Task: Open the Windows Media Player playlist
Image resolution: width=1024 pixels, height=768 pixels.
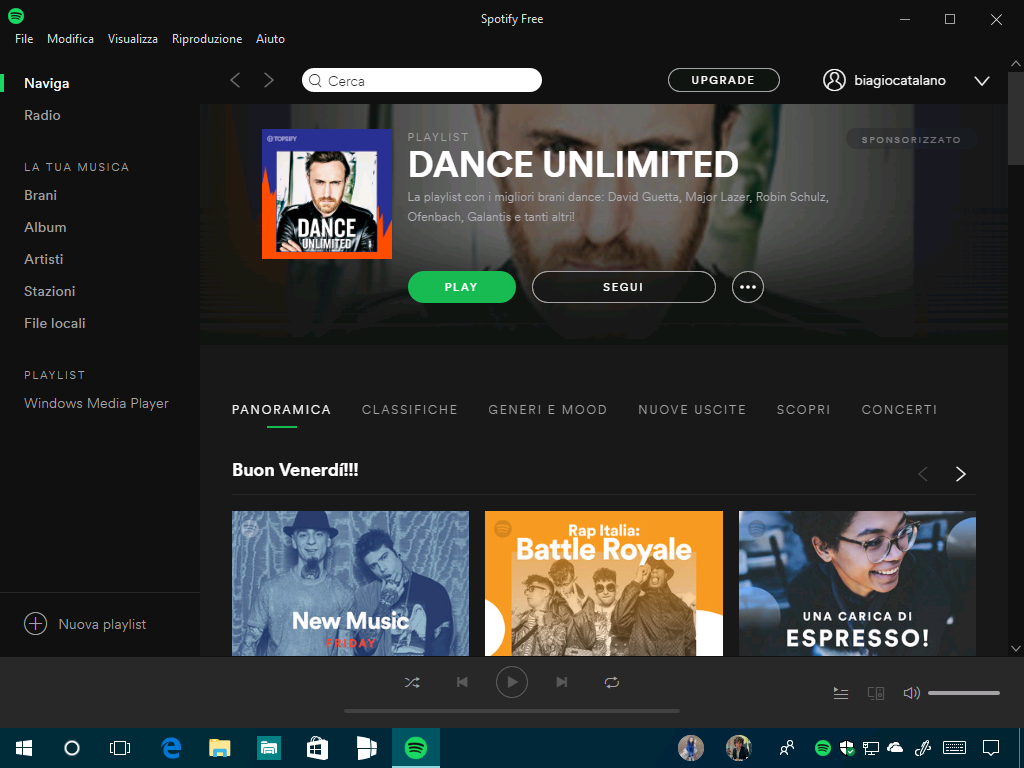Action: [x=97, y=403]
